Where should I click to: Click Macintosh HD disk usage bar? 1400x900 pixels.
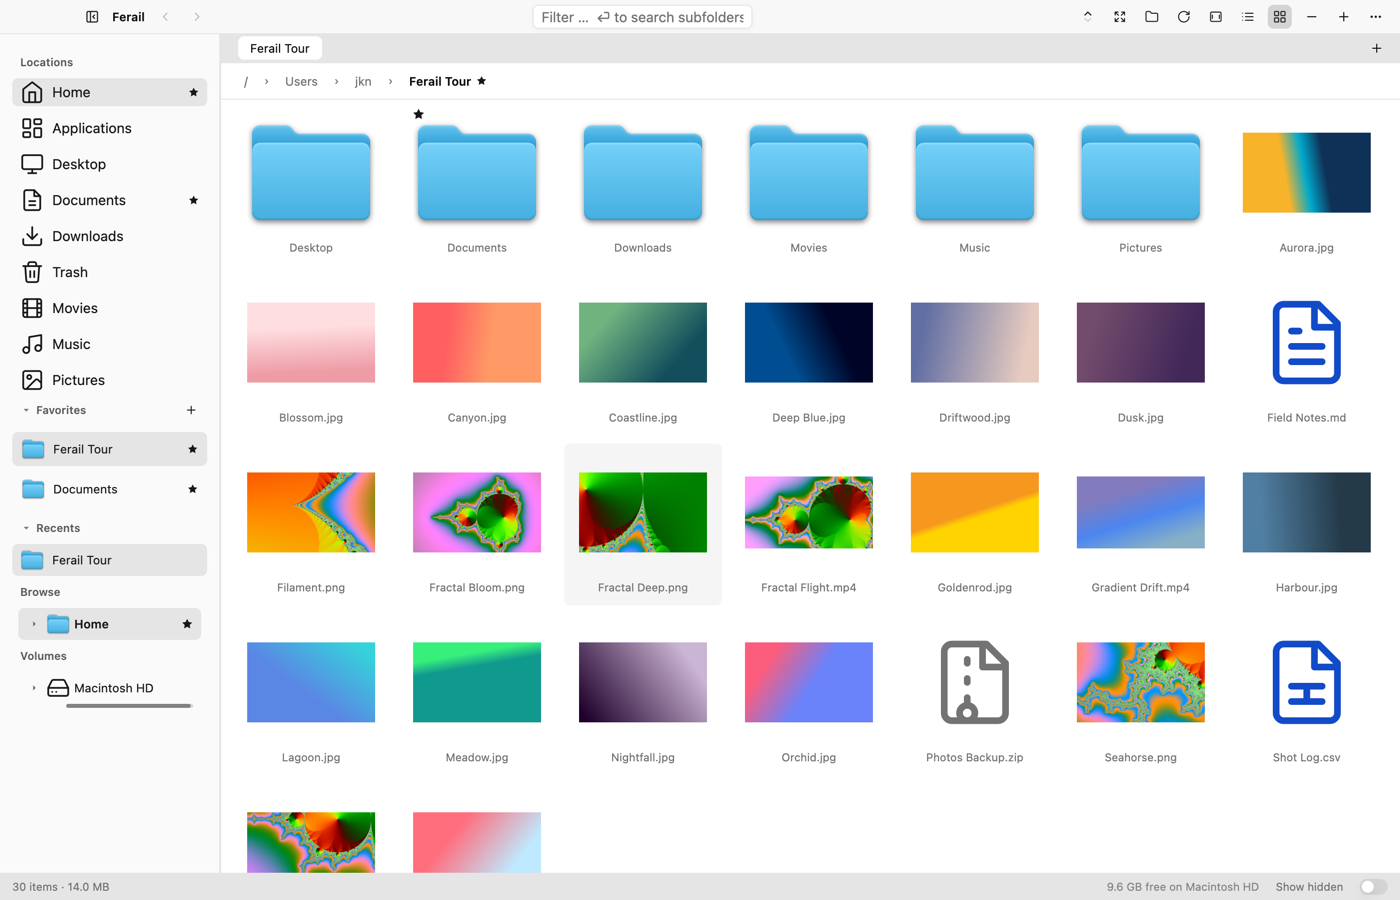click(129, 706)
